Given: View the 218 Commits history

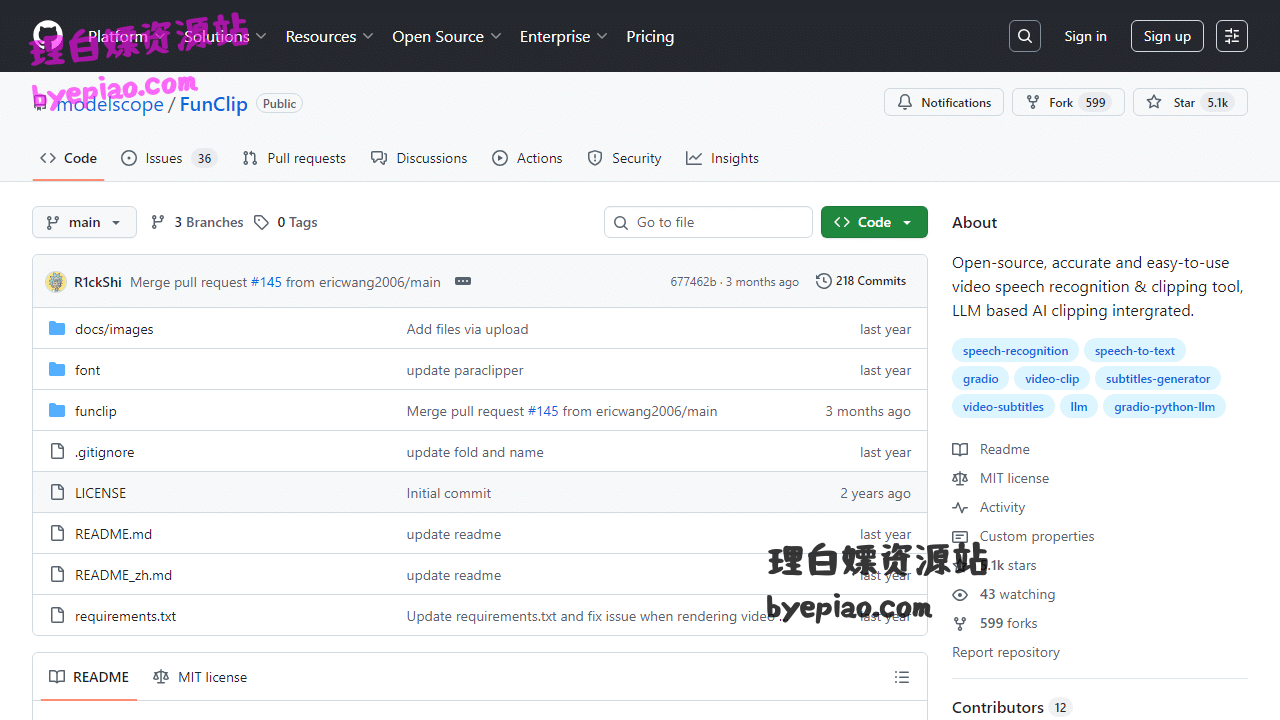Looking at the screenshot, I should tap(861, 281).
